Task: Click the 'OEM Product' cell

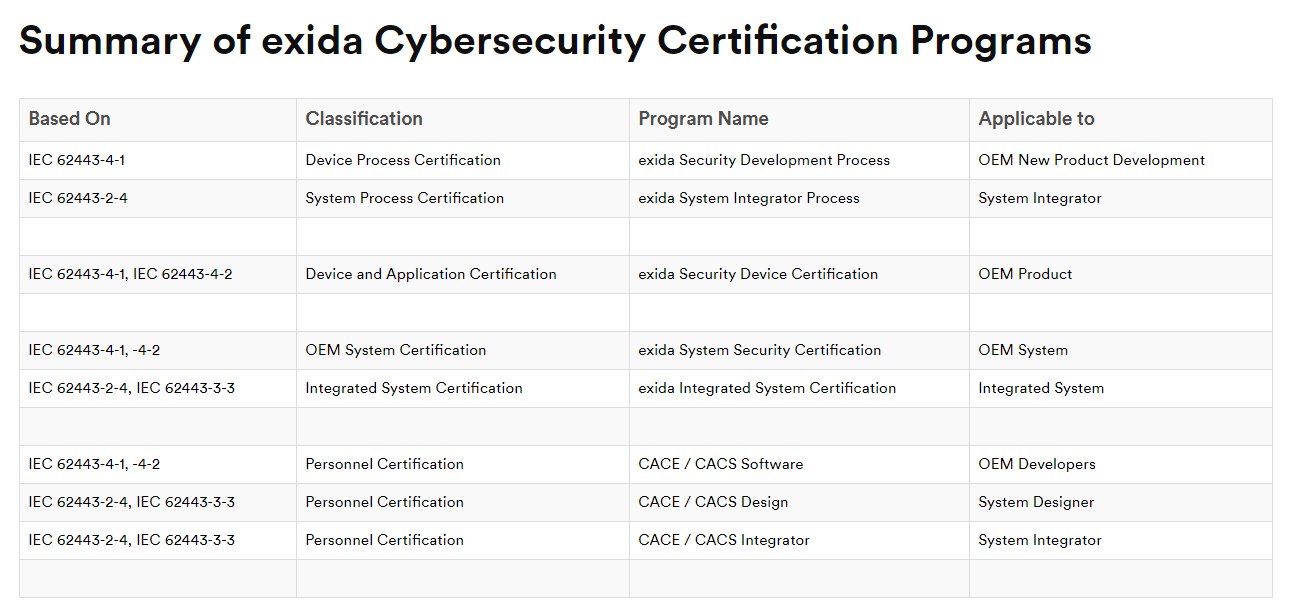Action: click(1121, 274)
